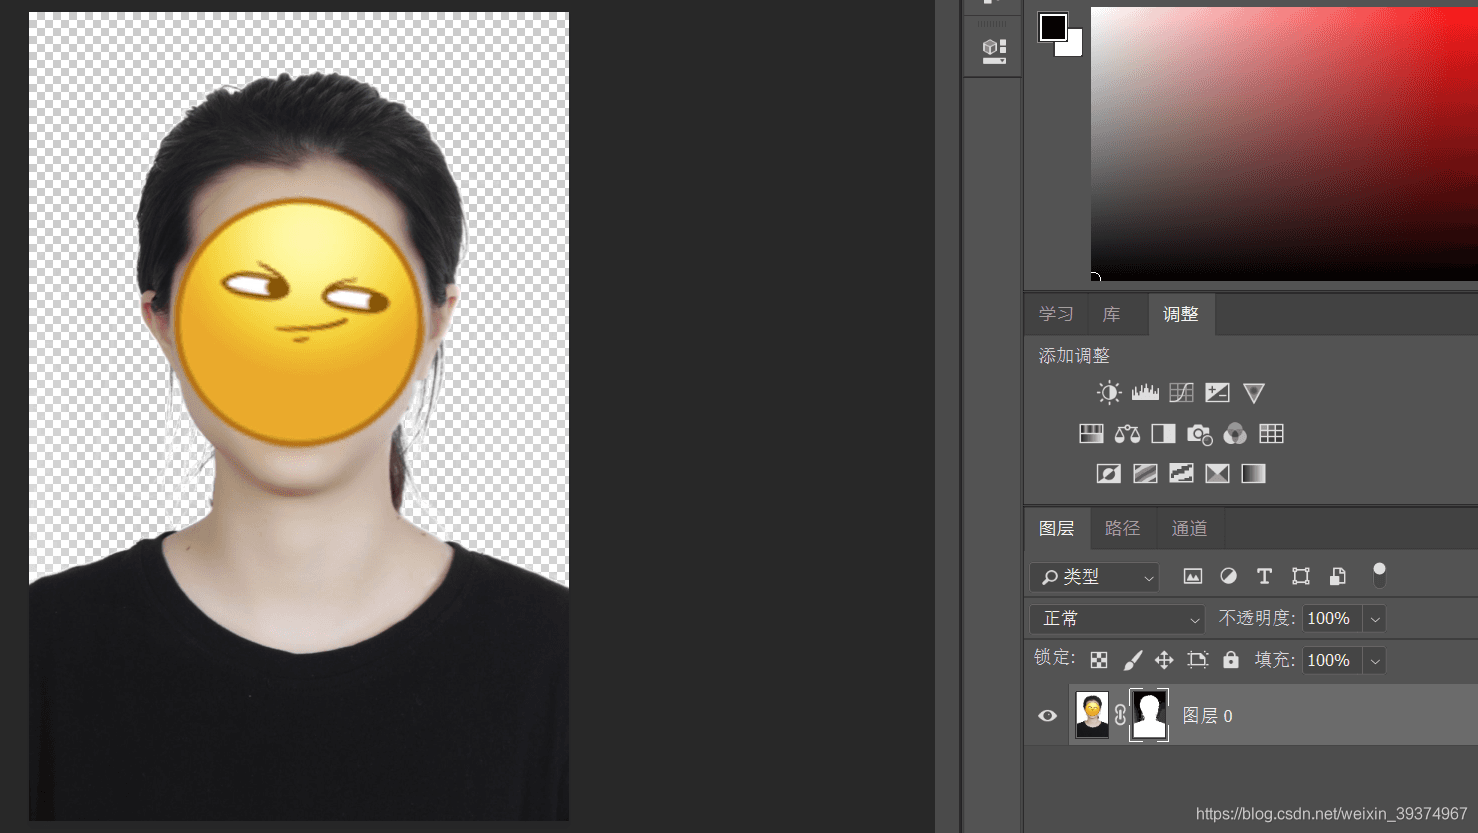
Task: Filter layers by adjustment layers
Action: (1228, 577)
